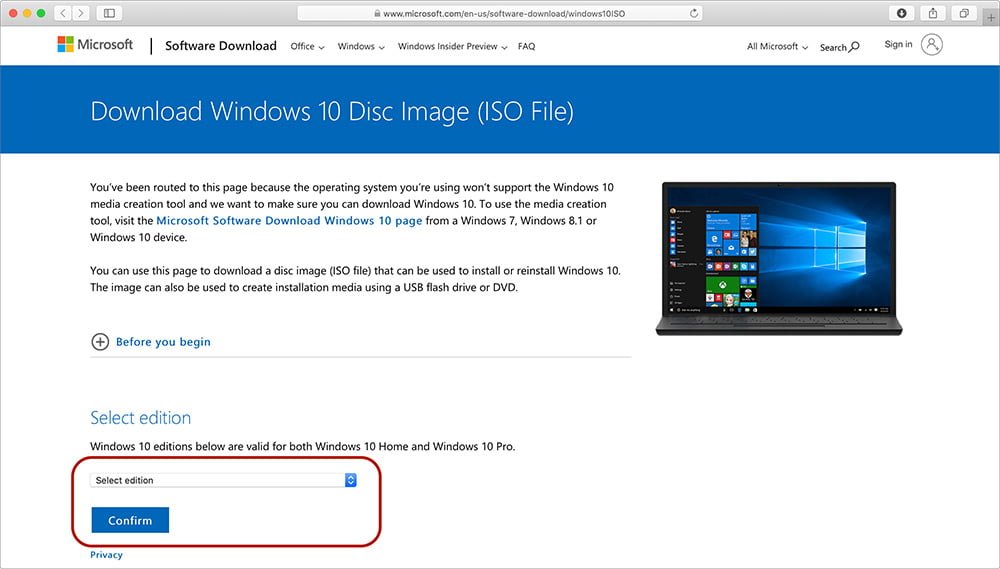Image resolution: width=1000 pixels, height=569 pixels.
Task: Click the Search magnifier link
Action: point(839,47)
